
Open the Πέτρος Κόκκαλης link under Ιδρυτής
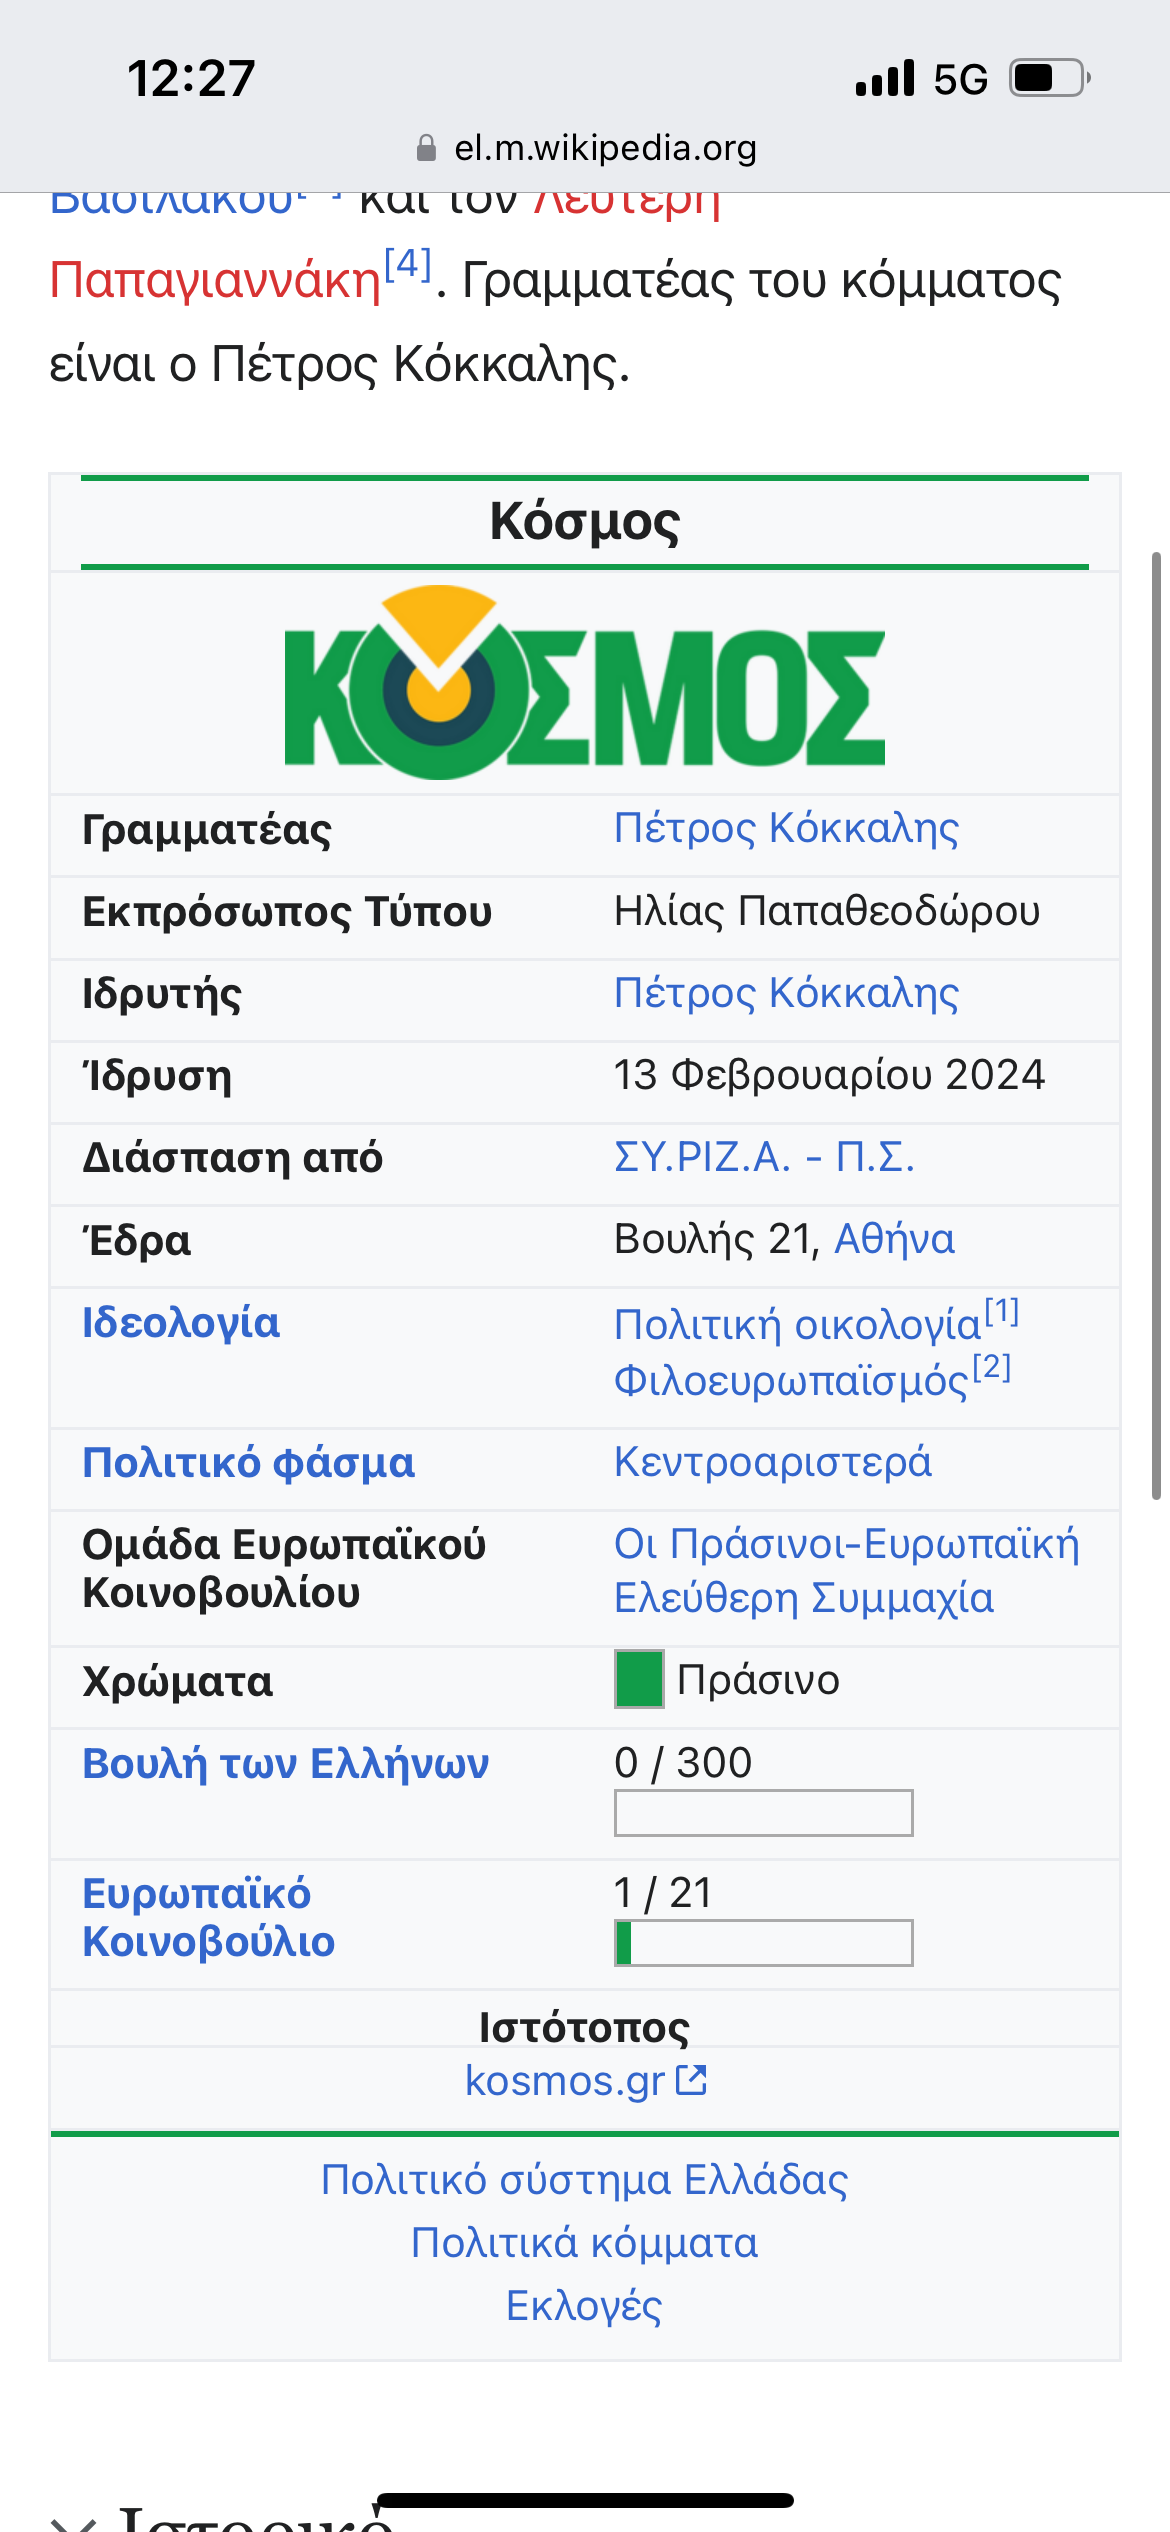[x=786, y=993]
